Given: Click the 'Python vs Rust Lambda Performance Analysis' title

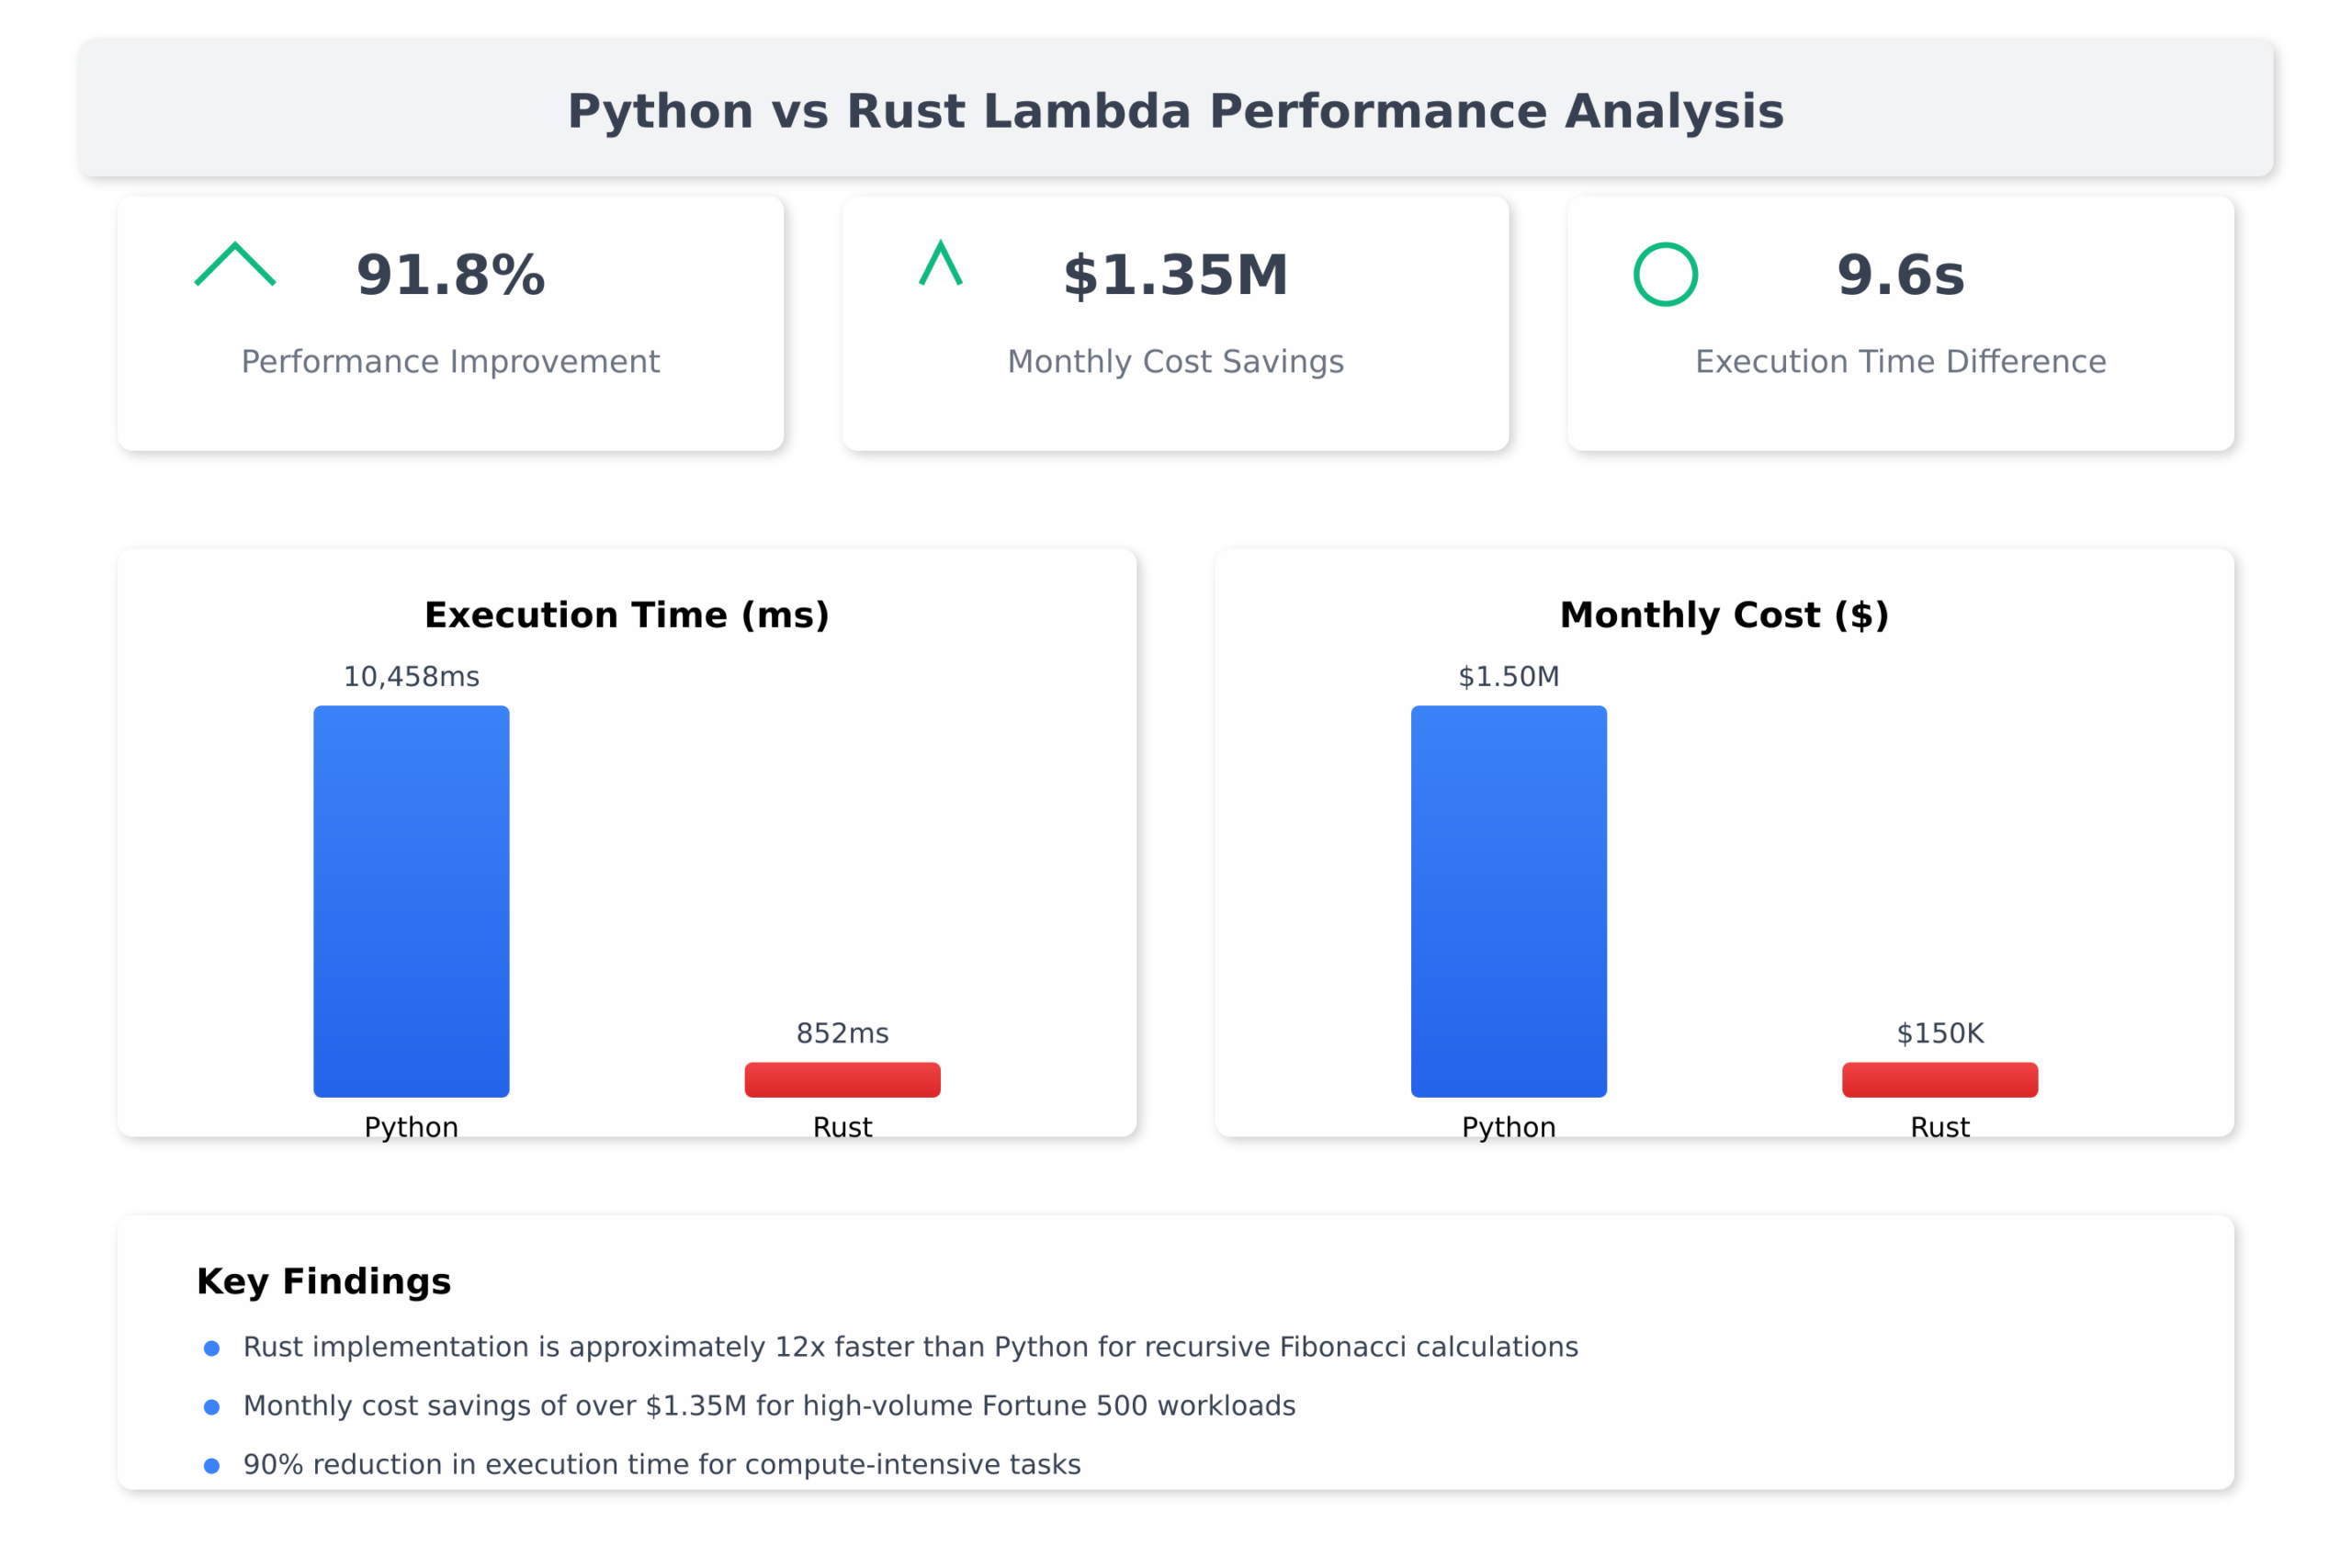Looking at the screenshot, I should 1176,111.
